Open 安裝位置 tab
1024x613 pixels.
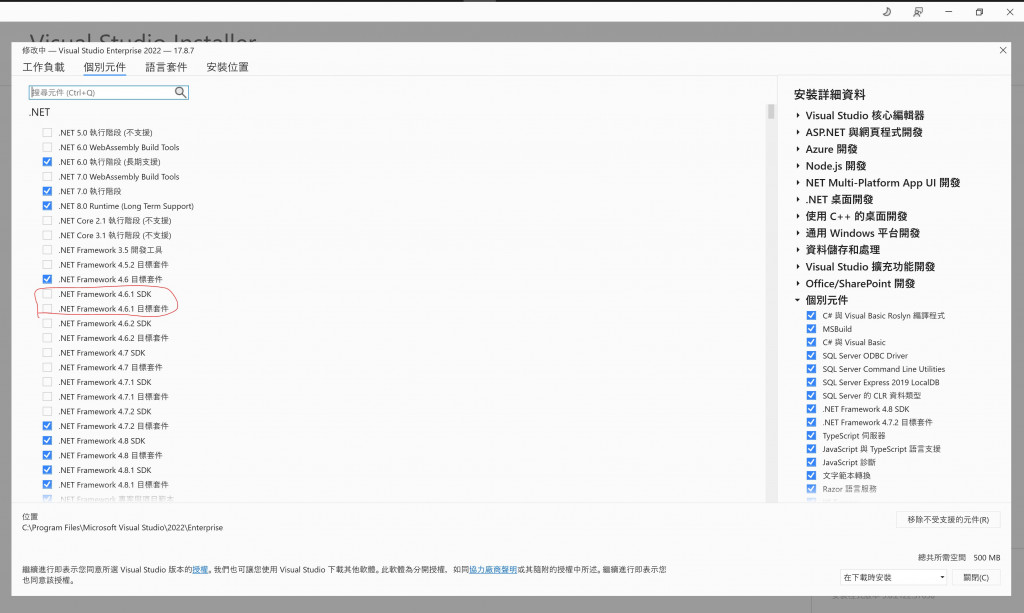(x=227, y=67)
